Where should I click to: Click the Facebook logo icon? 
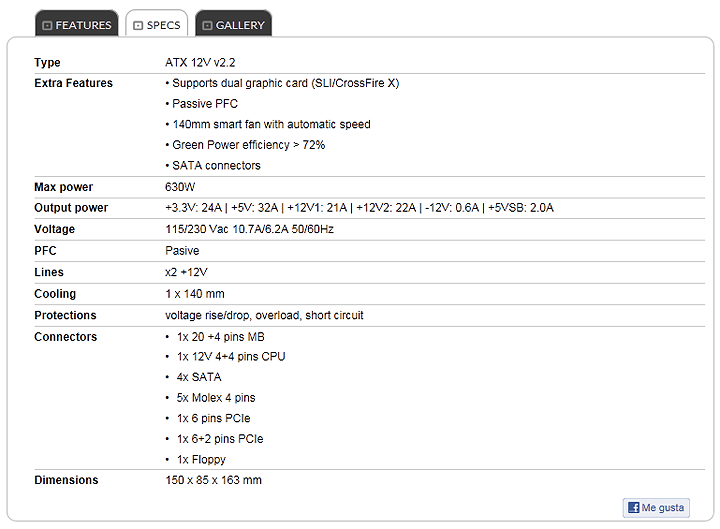[x=634, y=508]
